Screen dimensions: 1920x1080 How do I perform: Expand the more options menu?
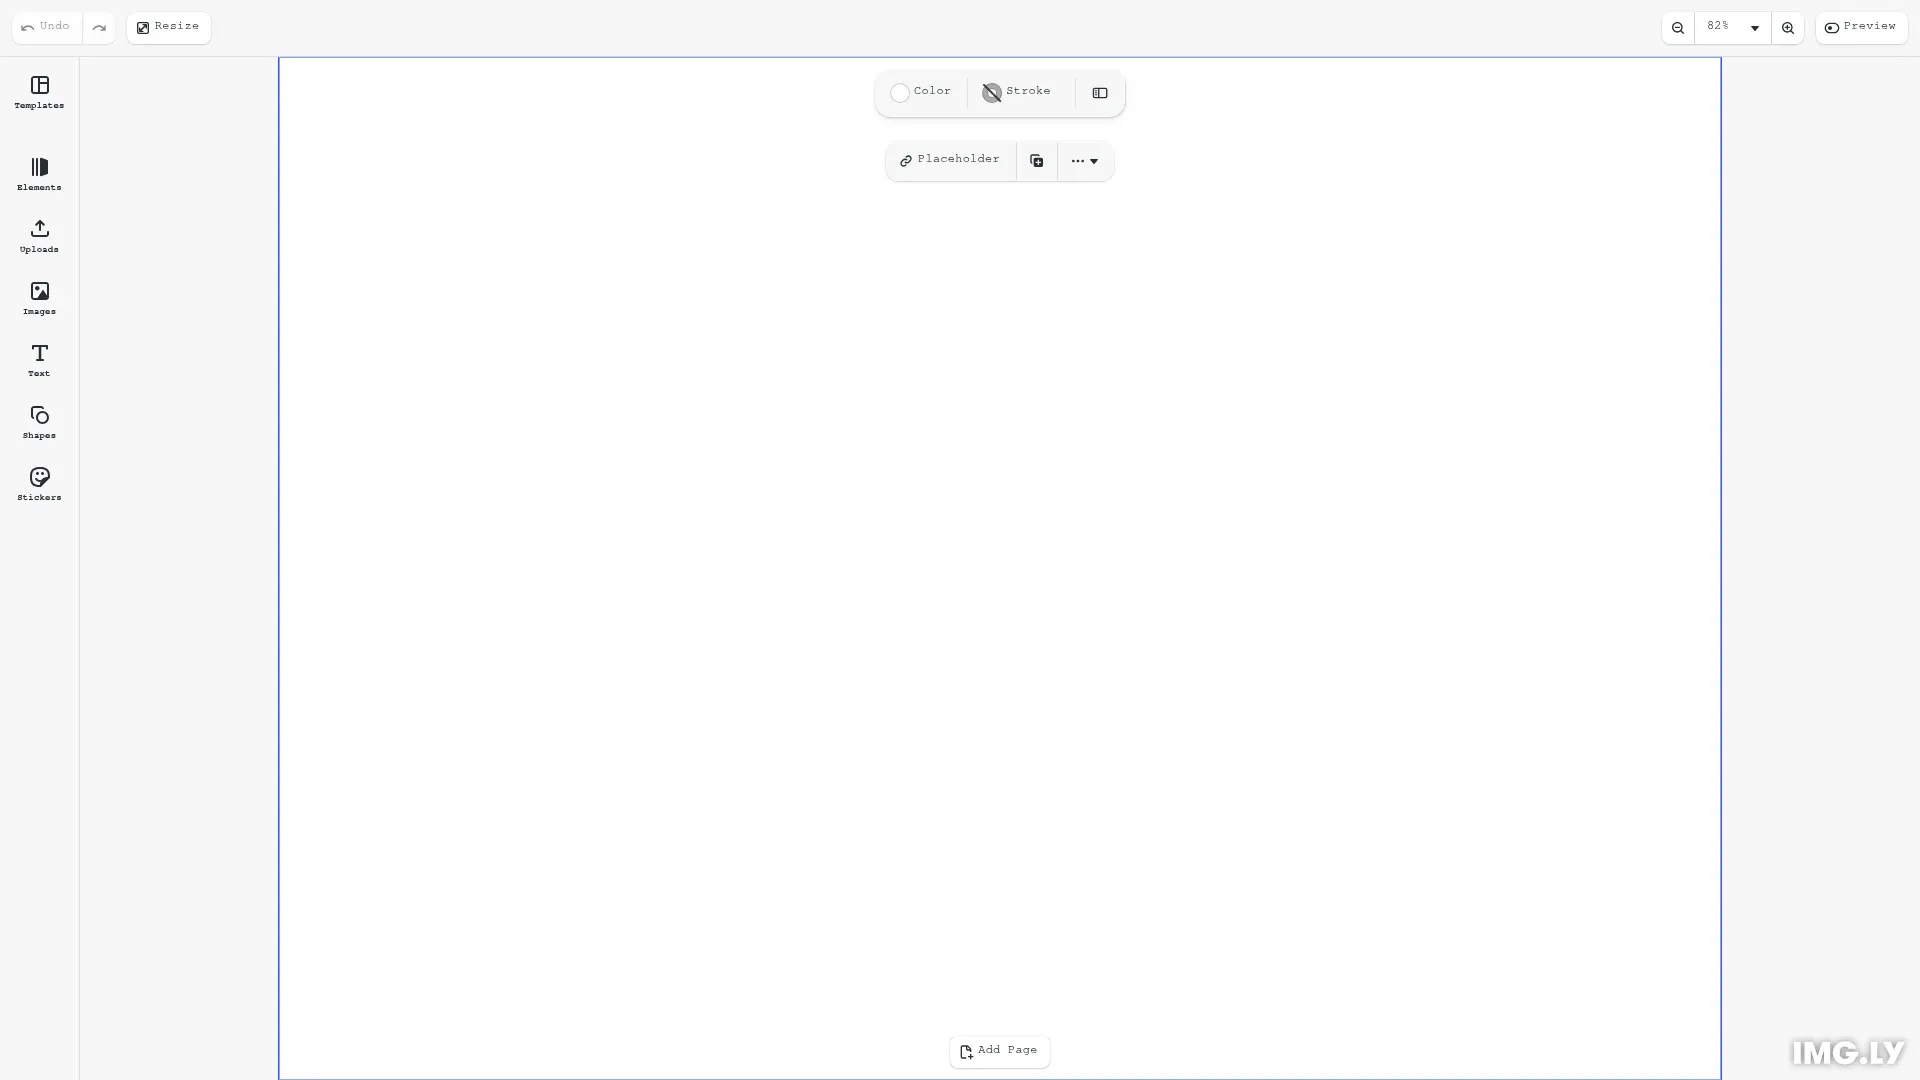pyautogui.click(x=1085, y=160)
